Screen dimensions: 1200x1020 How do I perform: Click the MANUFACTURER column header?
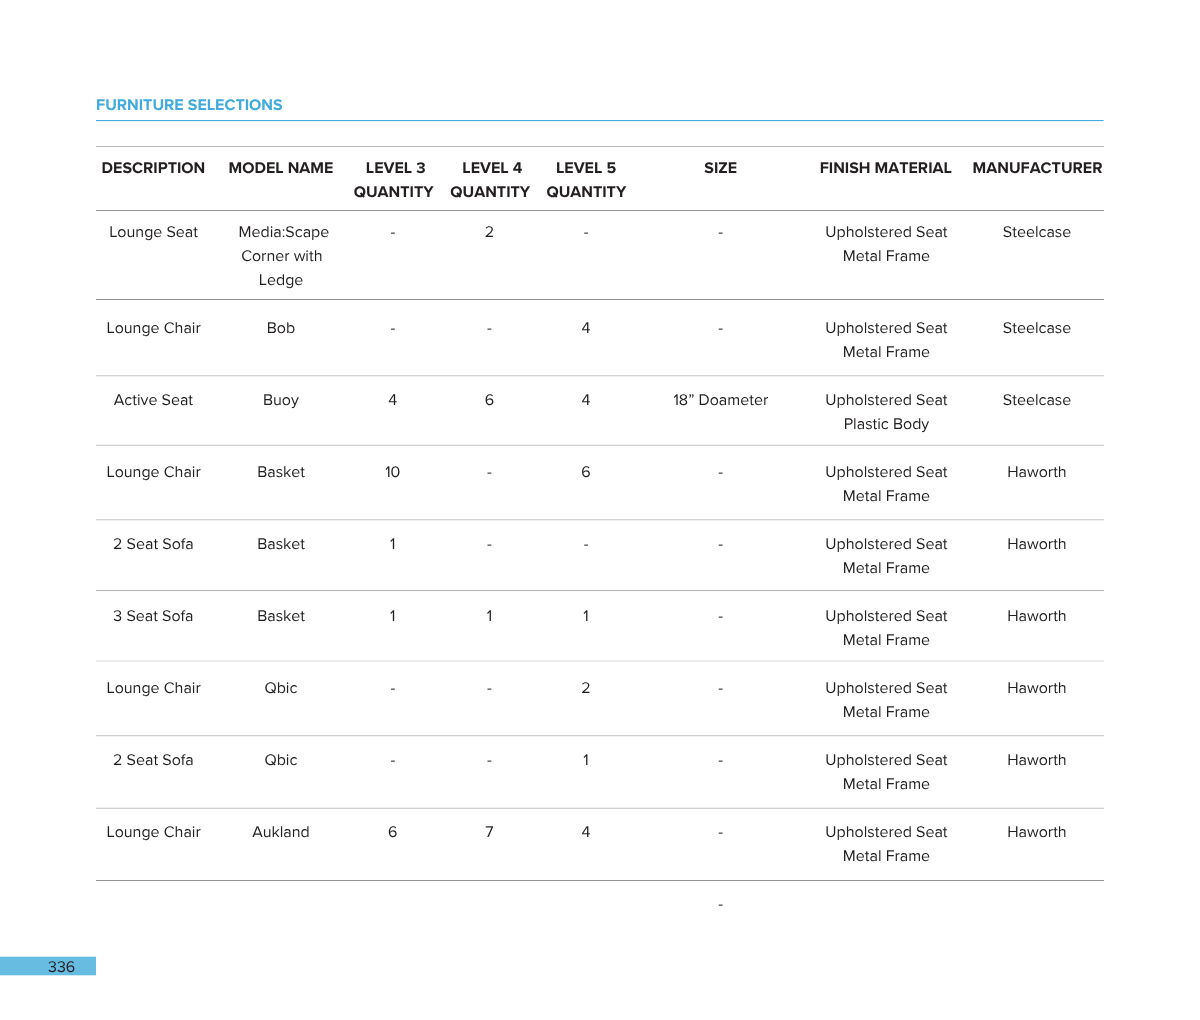(1037, 168)
